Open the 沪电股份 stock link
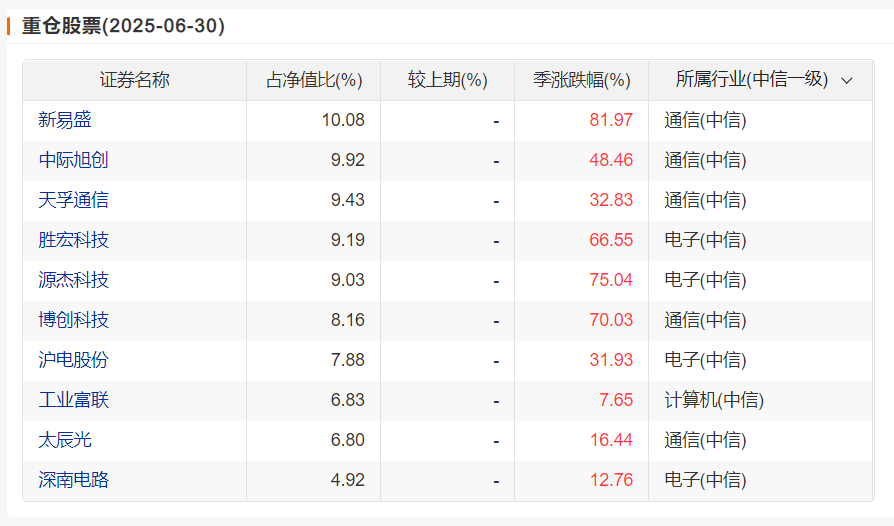 point(74,360)
